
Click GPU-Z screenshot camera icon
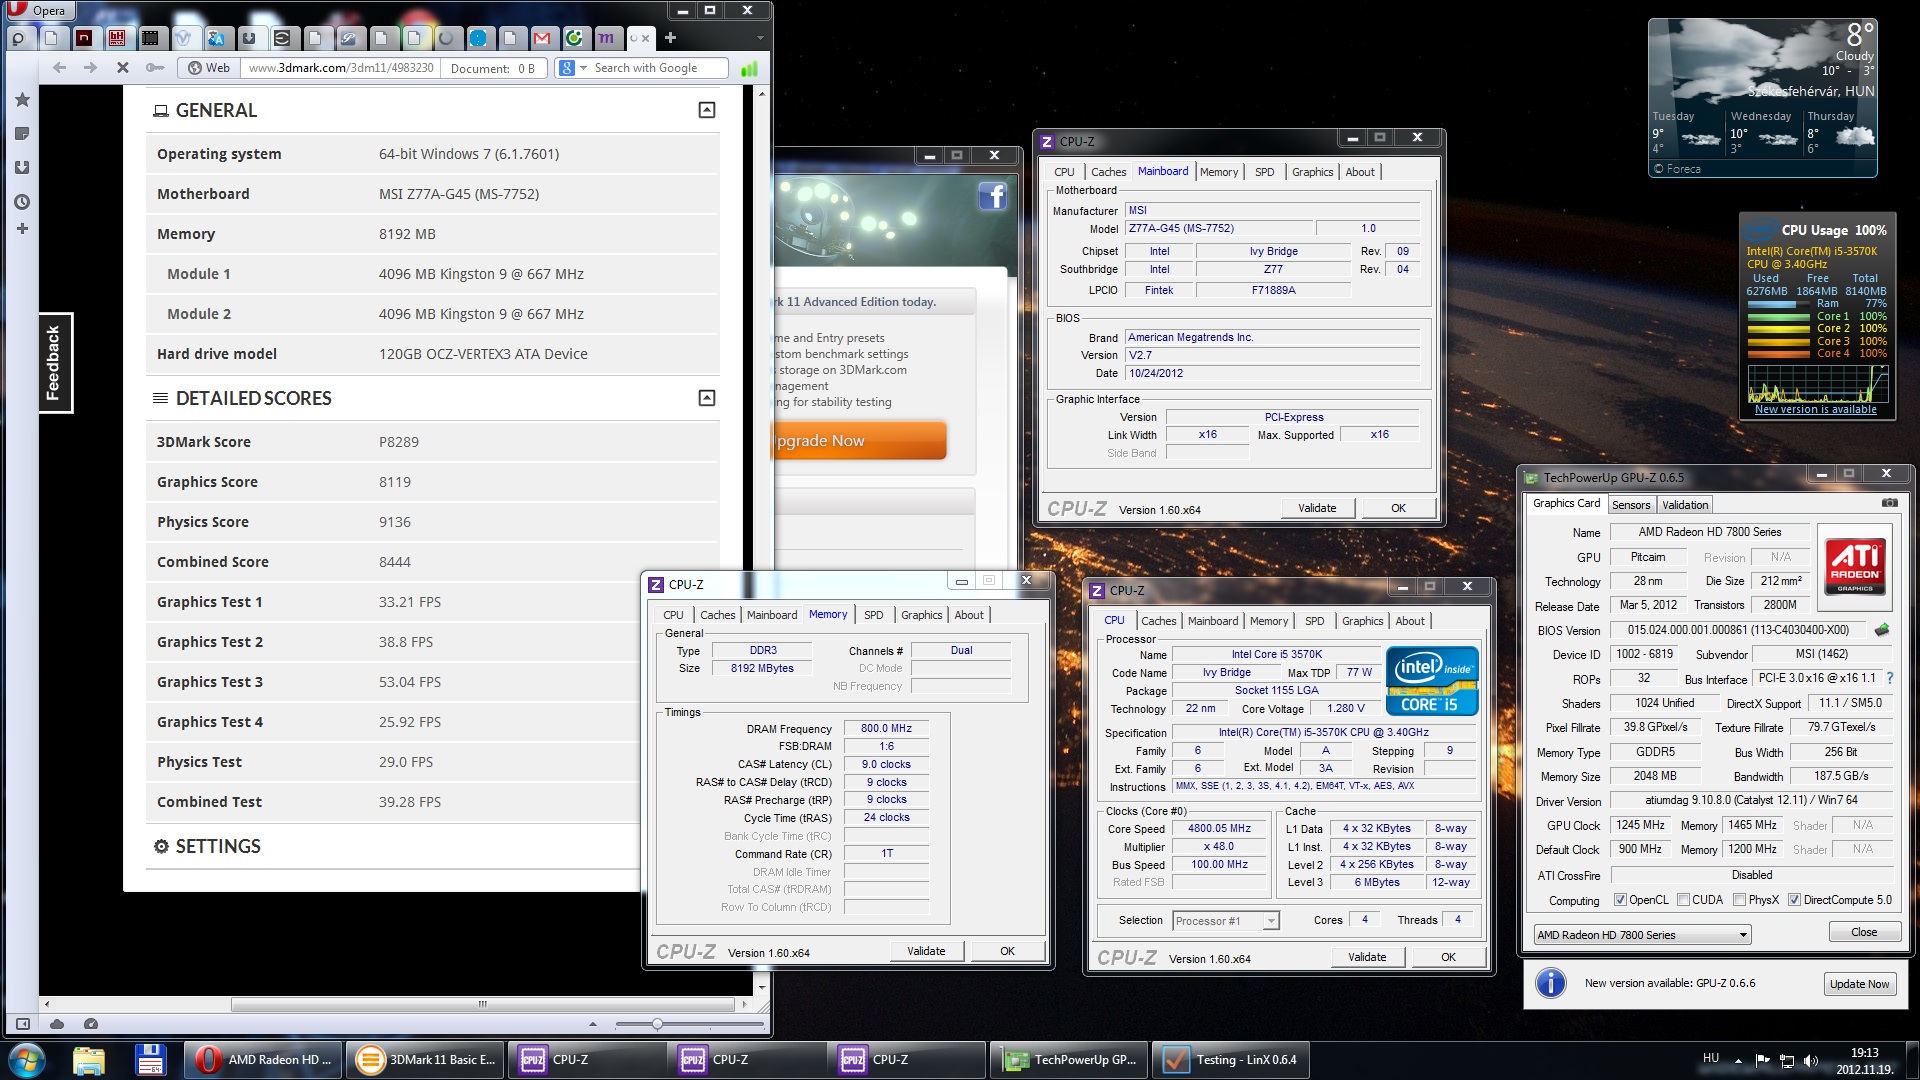tap(1889, 503)
